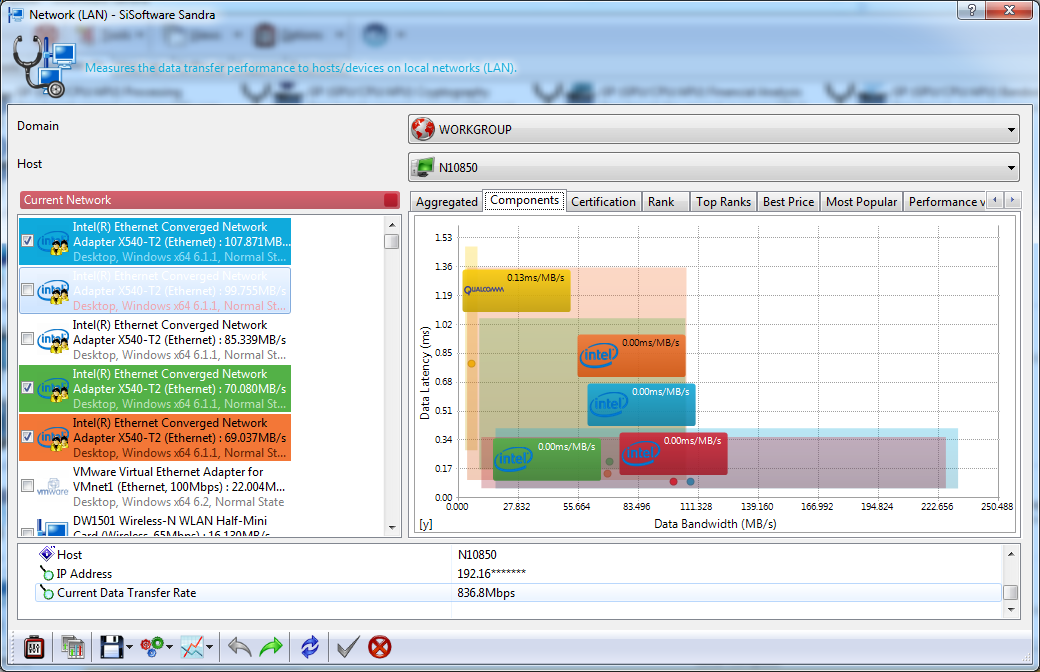Click the "IP Address" label
This screenshot has height=672, width=1040.
[84, 574]
